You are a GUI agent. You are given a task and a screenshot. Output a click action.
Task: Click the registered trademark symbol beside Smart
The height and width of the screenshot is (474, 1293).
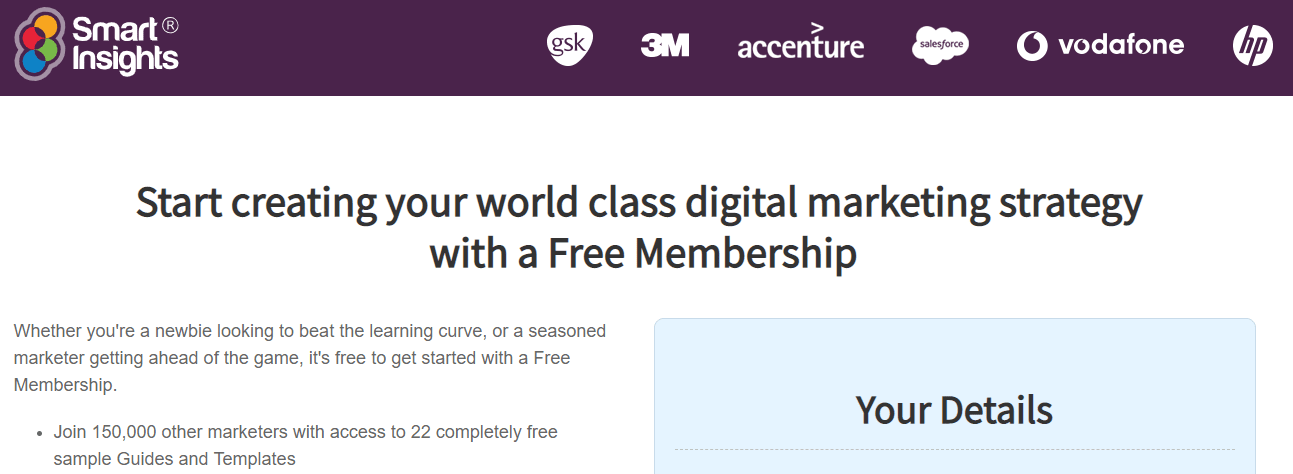(169, 26)
